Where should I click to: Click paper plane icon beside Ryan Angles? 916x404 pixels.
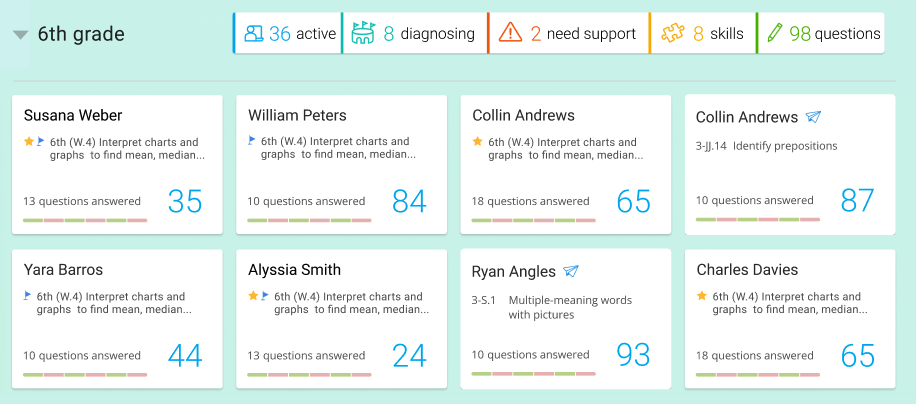coord(571,271)
